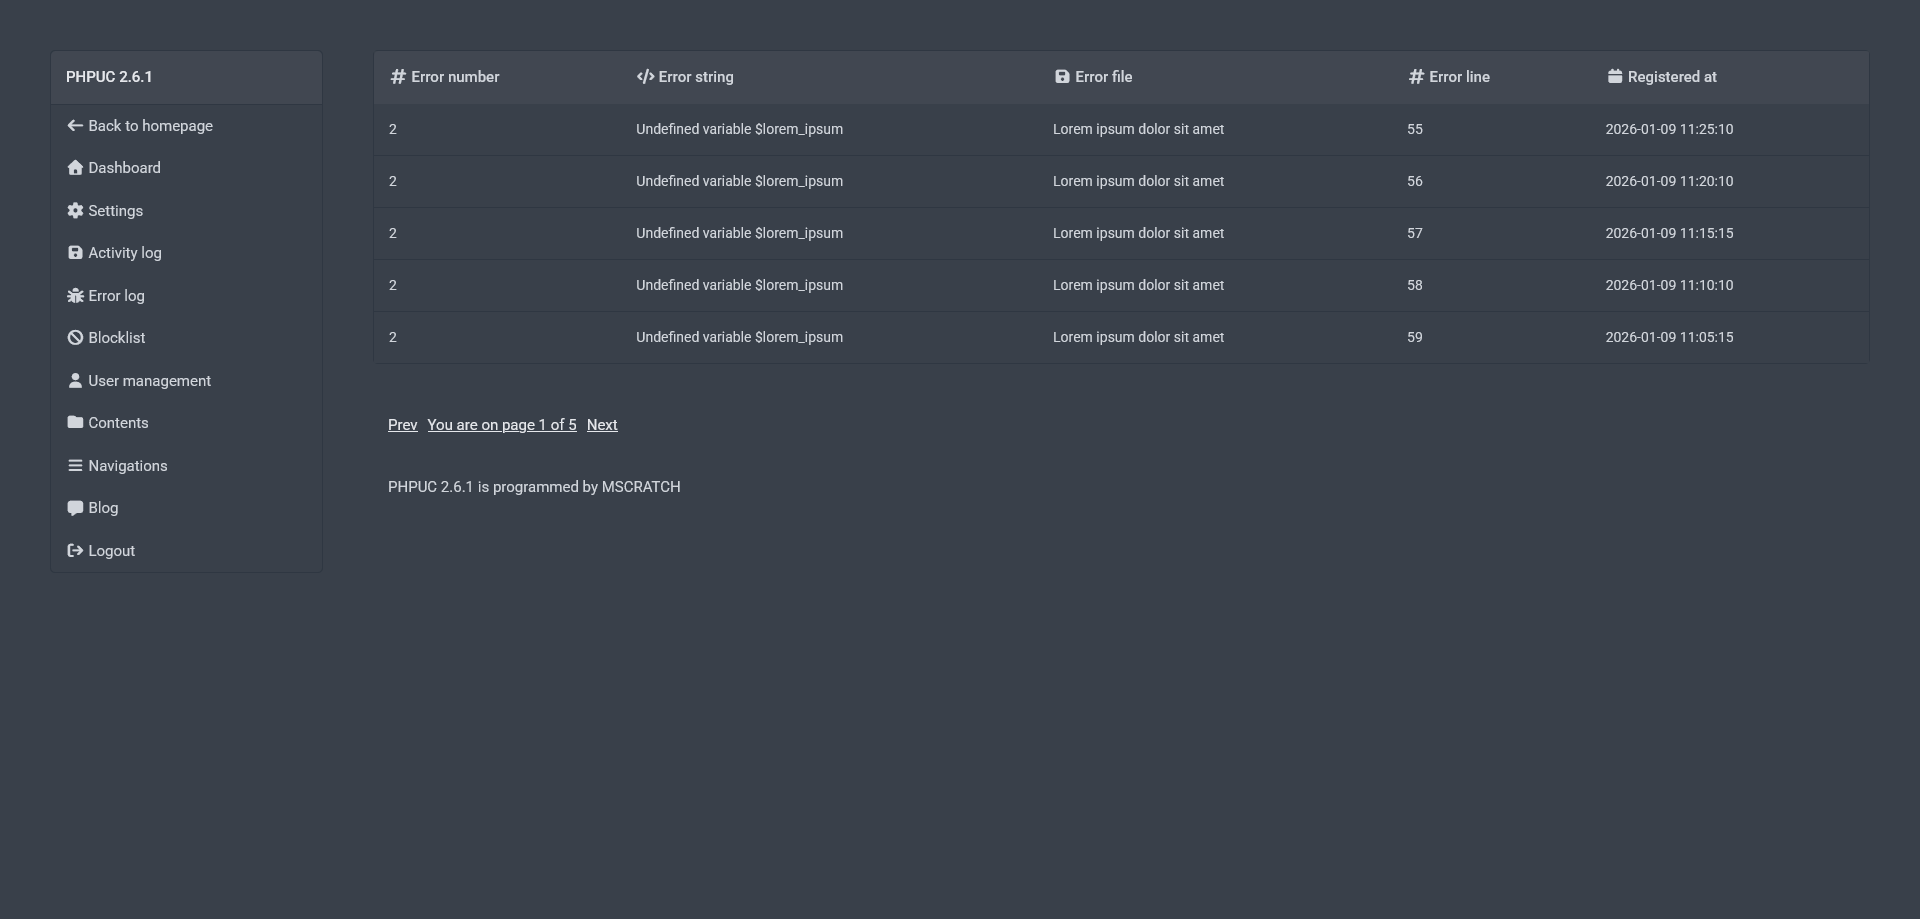Click the gear icon for Settings
The width and height of the screenshot is (1920, 919).
click(x=75, y=211)
